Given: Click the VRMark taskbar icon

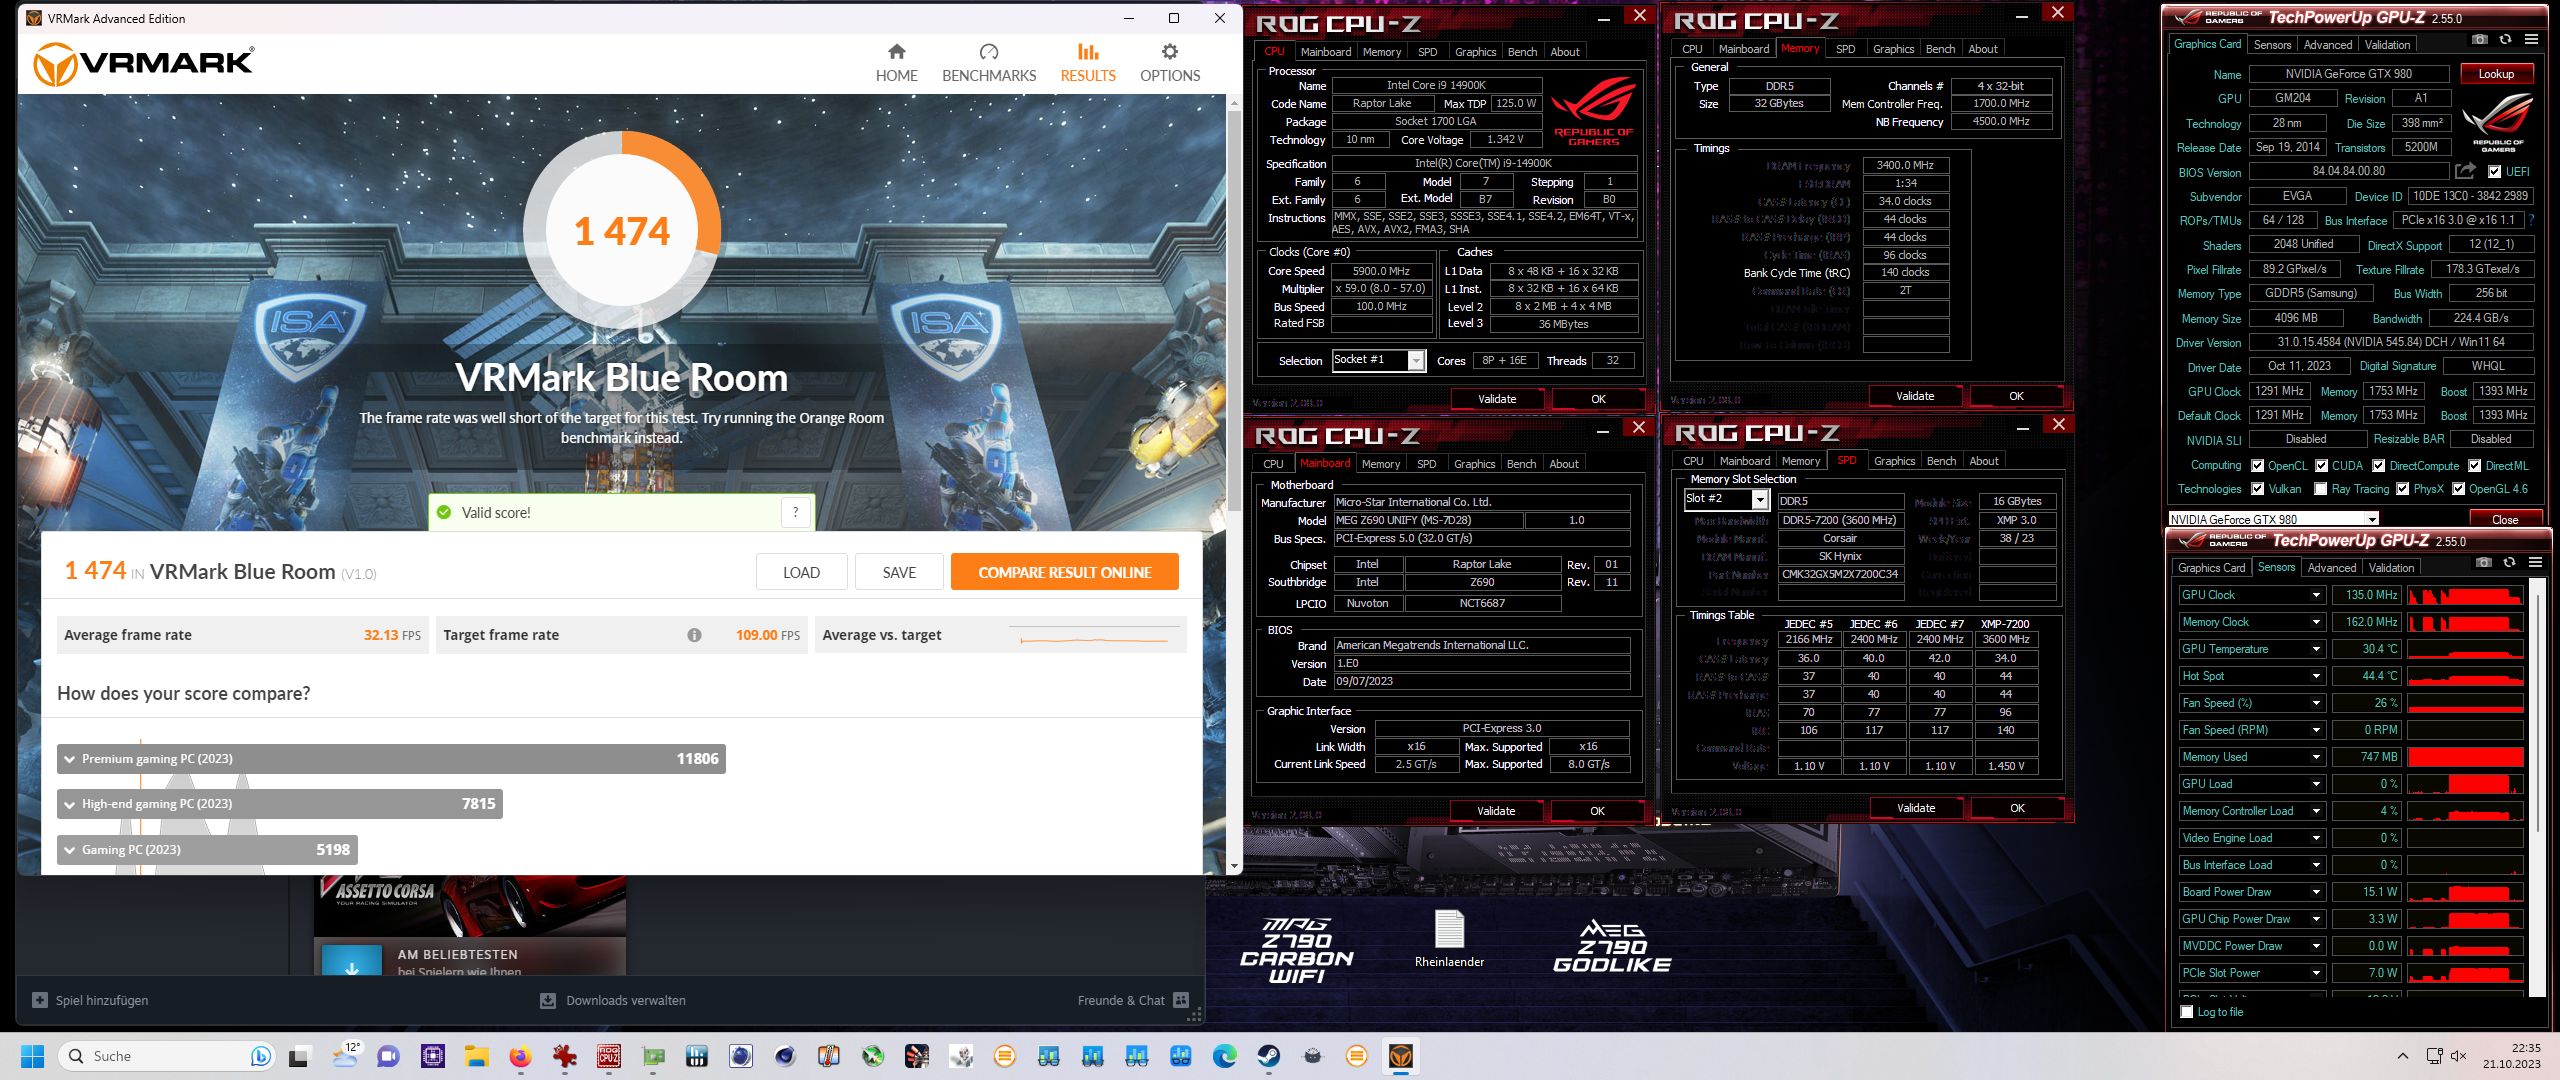Looking at the screenshot, I should click(x=1400, y=1056).
